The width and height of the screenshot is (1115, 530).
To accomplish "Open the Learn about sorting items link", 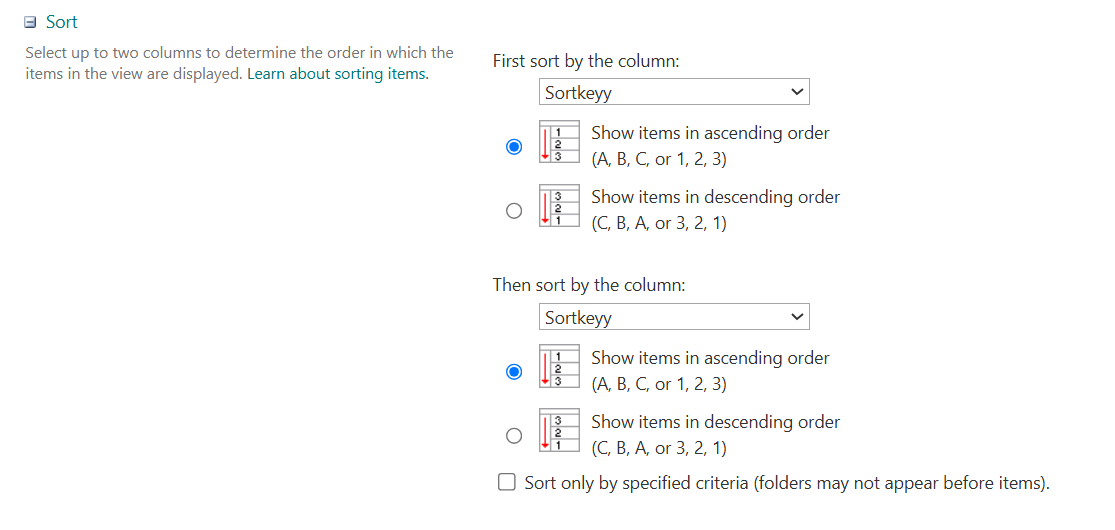I will coord(338,74).
